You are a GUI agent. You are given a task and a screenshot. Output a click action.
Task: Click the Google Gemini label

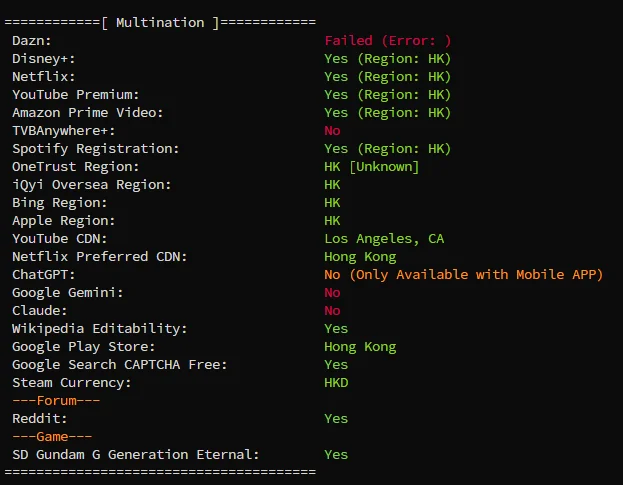click(68, 293)
